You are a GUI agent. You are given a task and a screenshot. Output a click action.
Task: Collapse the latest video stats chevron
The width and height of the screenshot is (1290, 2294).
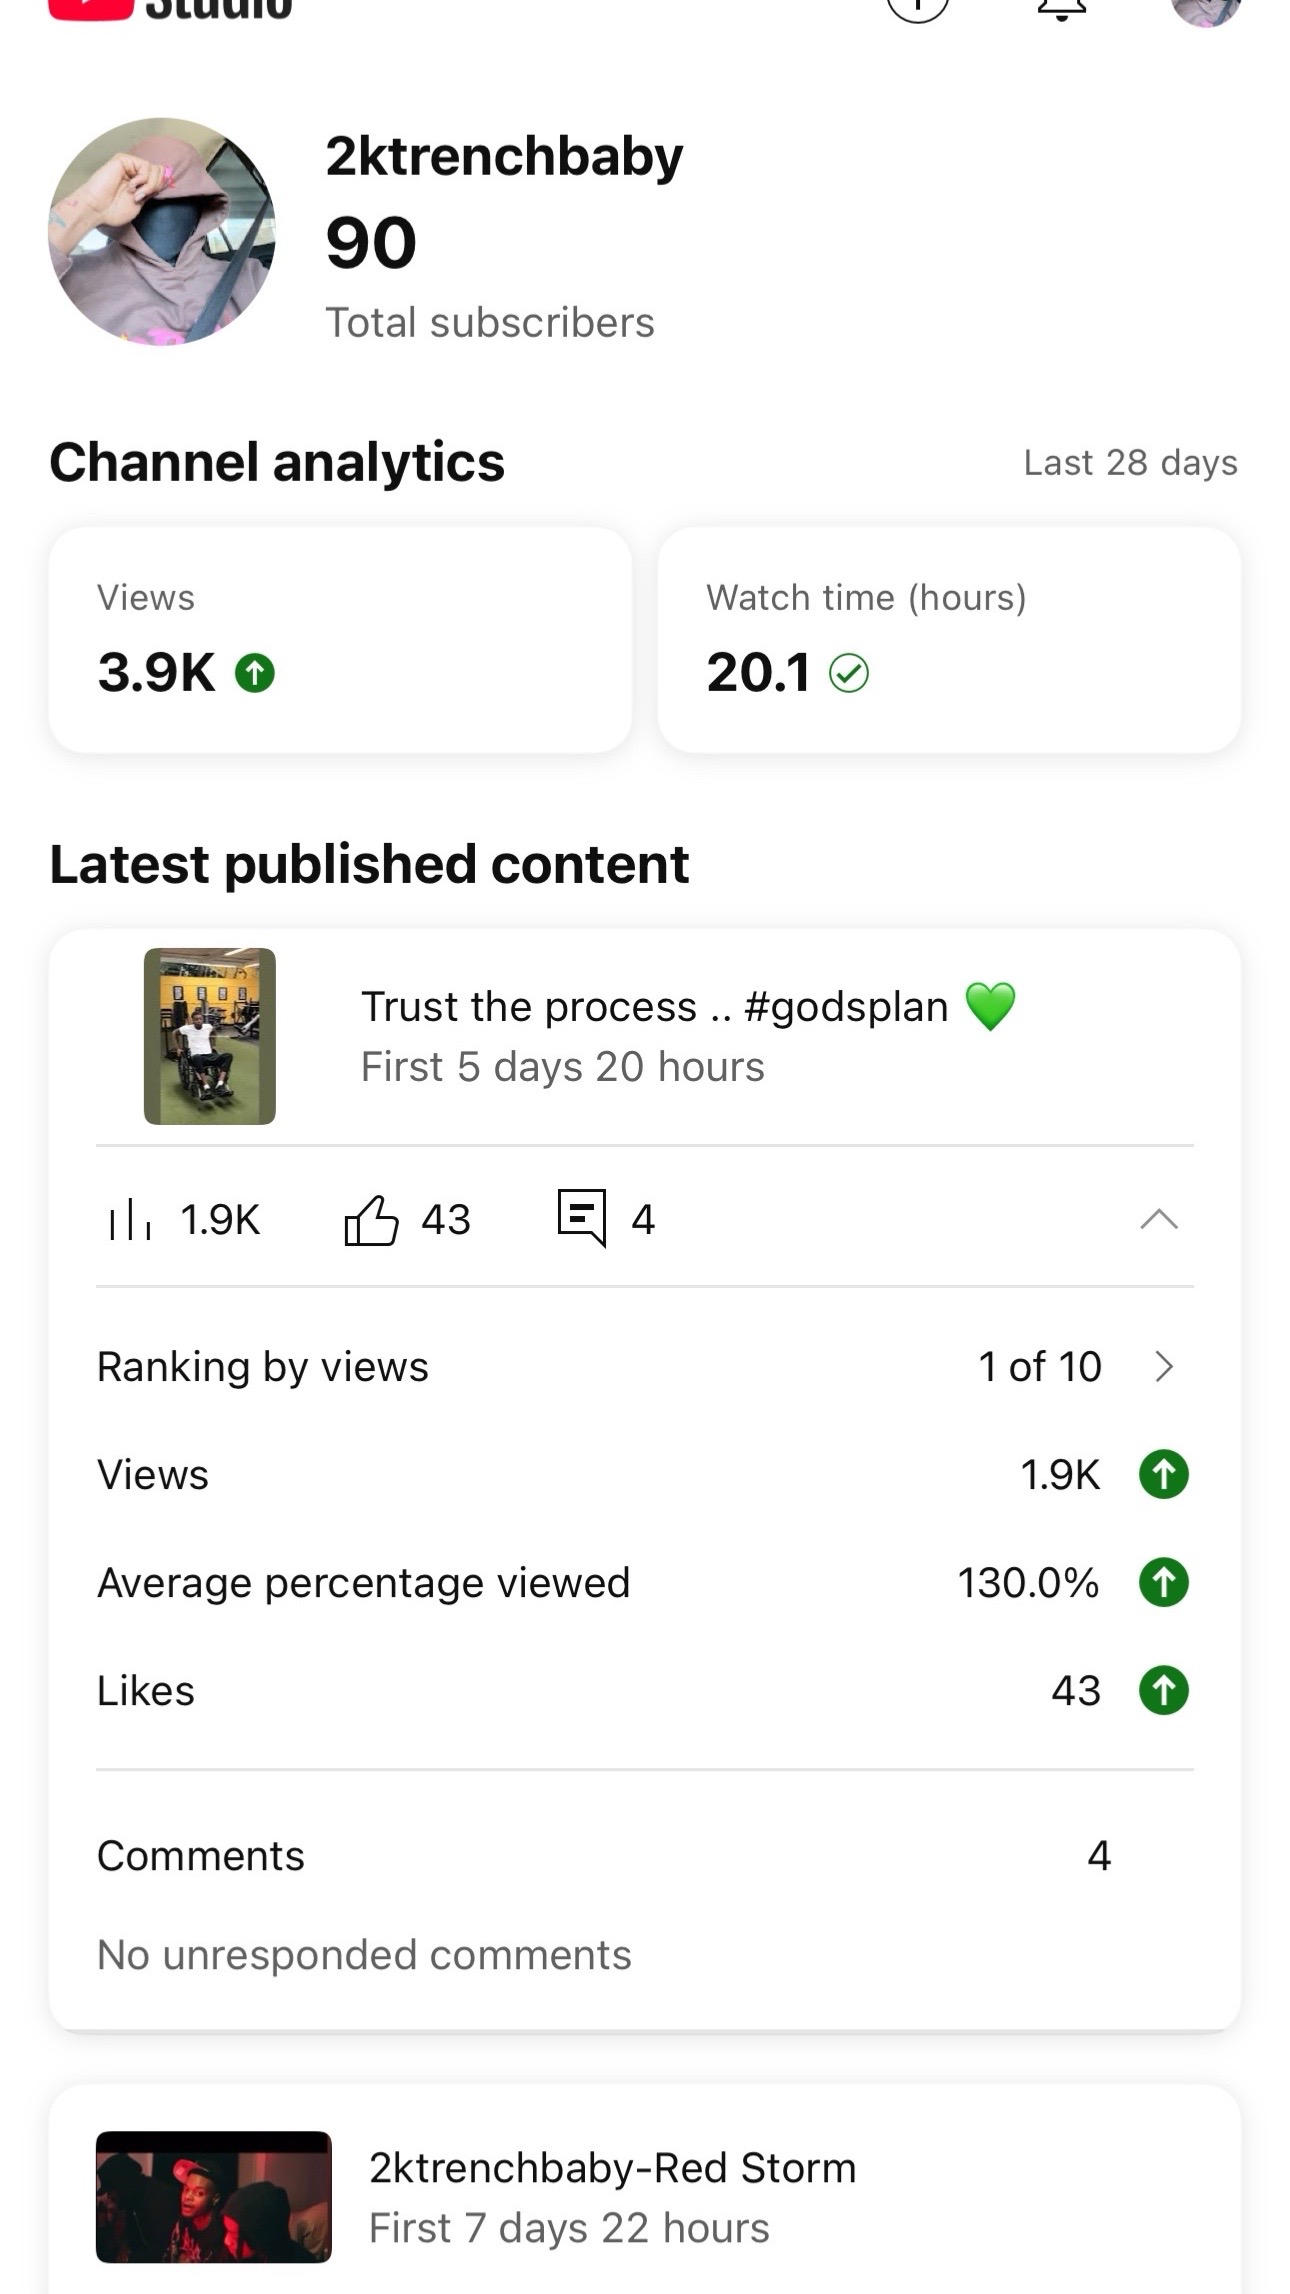(1159, 1219)
